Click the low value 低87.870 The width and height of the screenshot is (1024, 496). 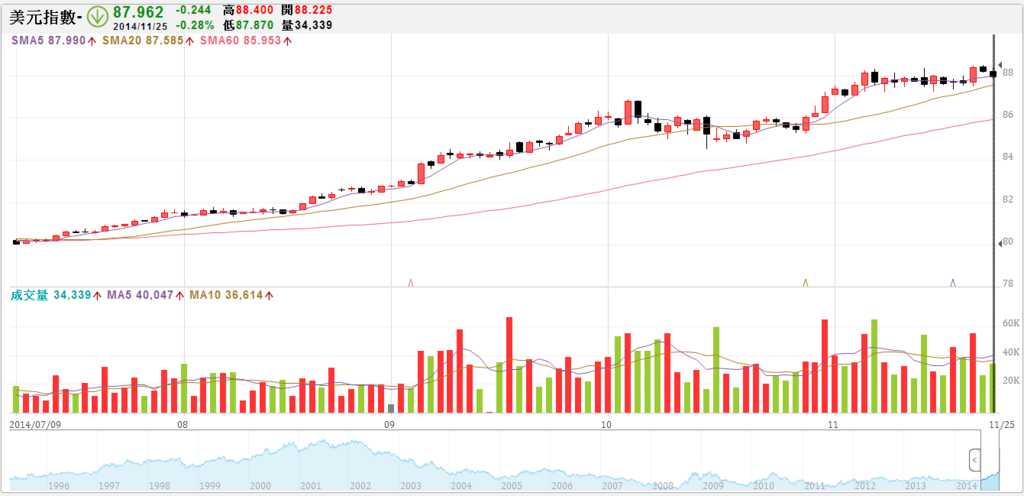248,25
